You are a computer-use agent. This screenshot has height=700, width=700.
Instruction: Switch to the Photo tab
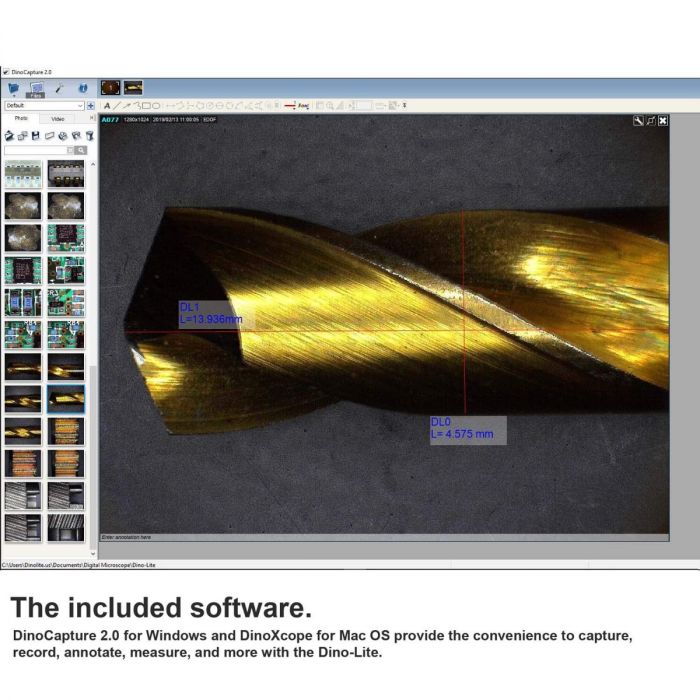21,119
